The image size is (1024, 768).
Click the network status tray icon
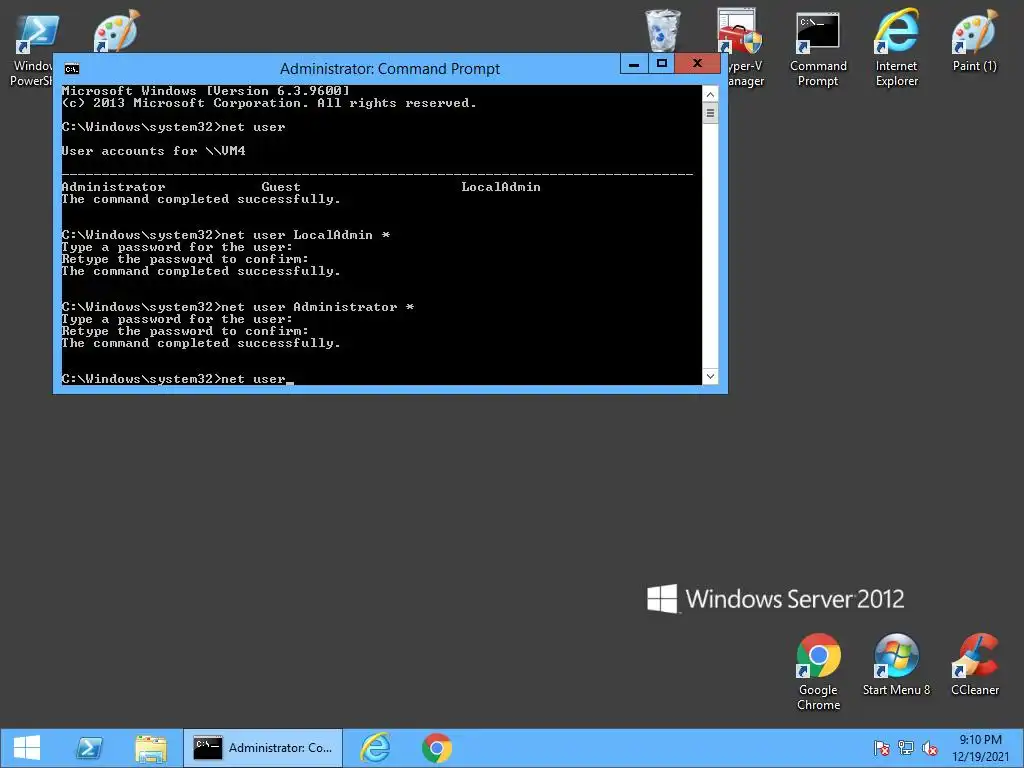906,748
